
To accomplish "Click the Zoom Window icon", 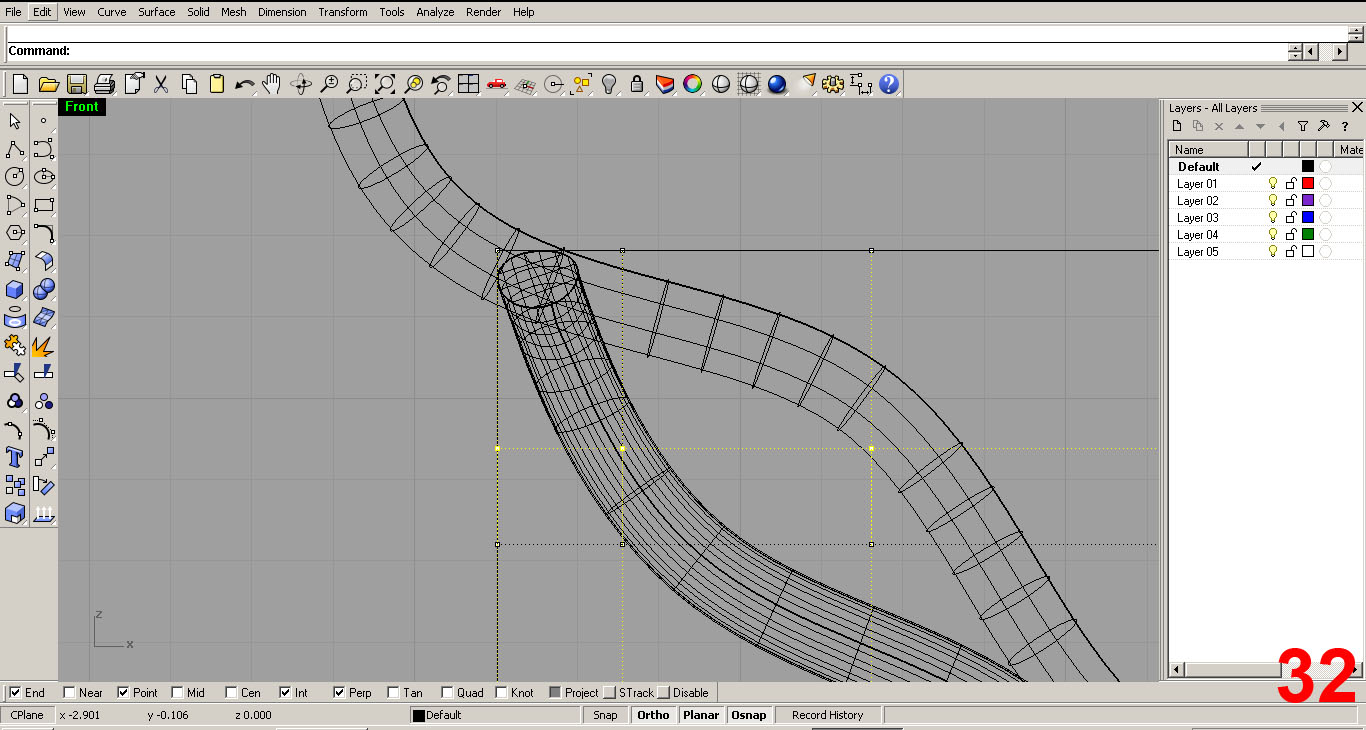I will click(357, 85).
